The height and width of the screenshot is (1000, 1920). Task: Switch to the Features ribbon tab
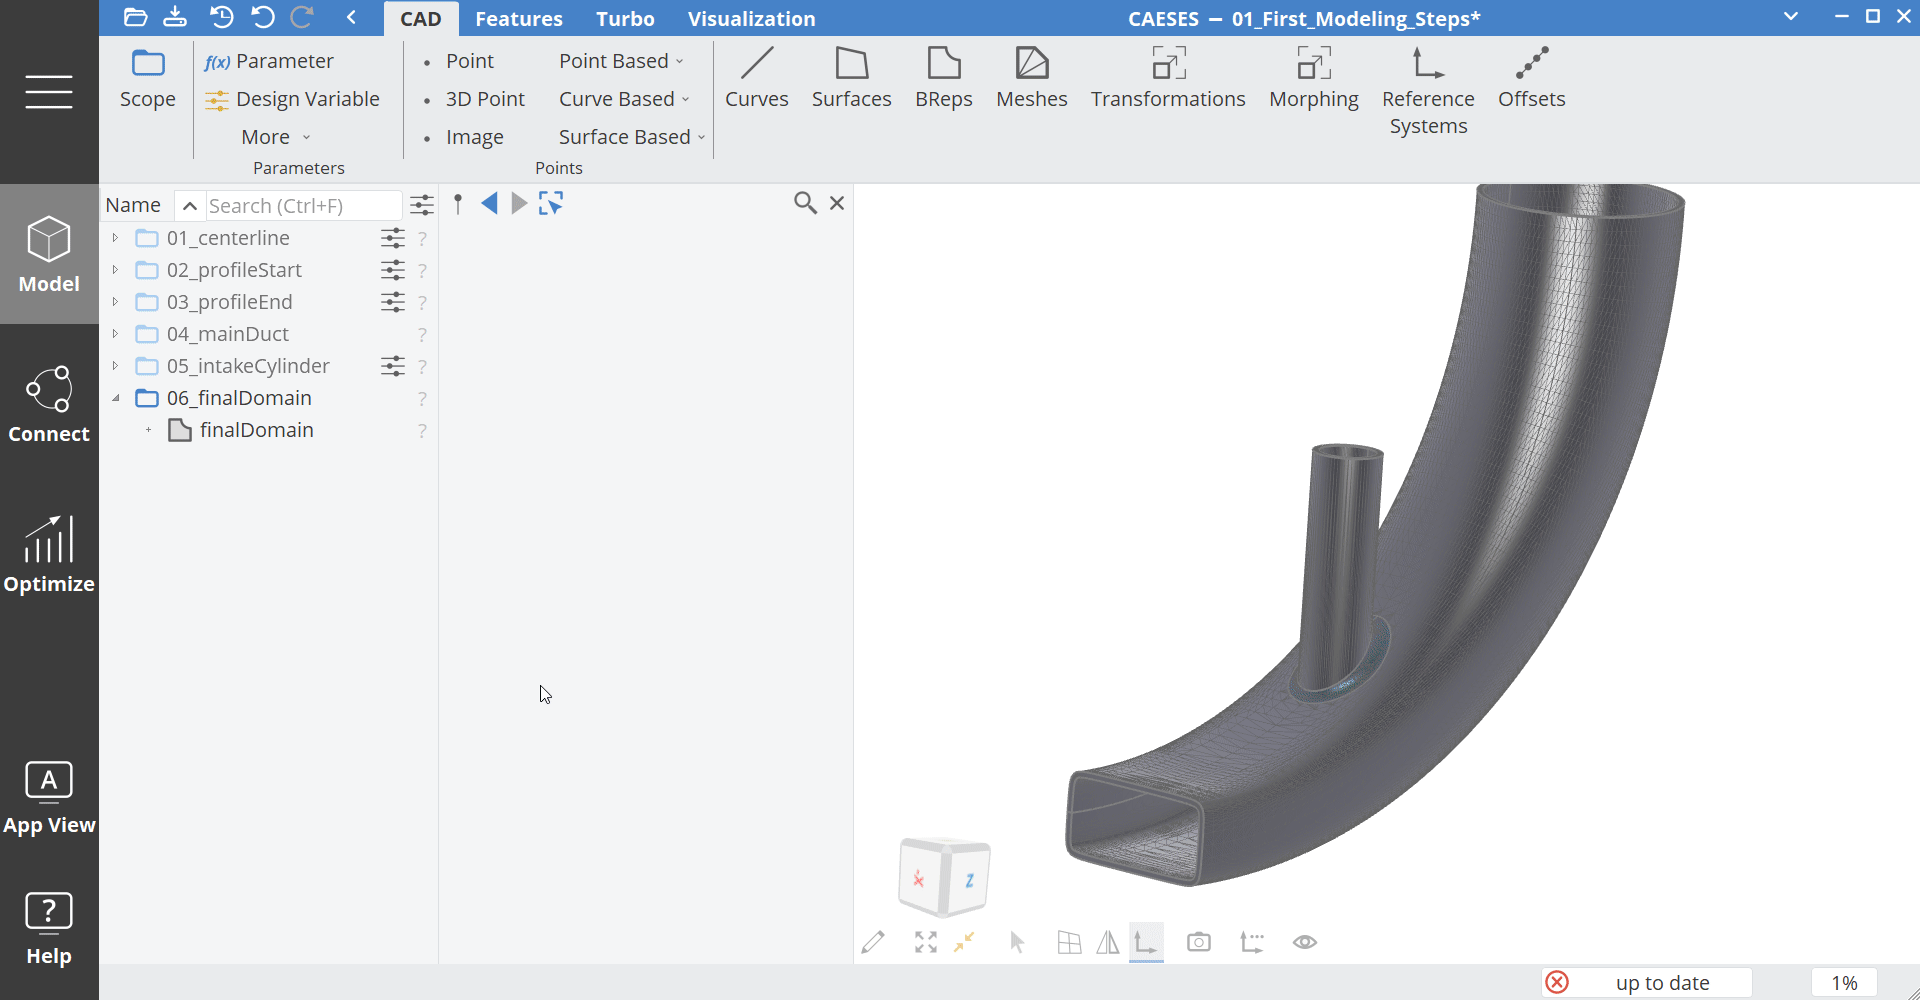pos(519,19)
